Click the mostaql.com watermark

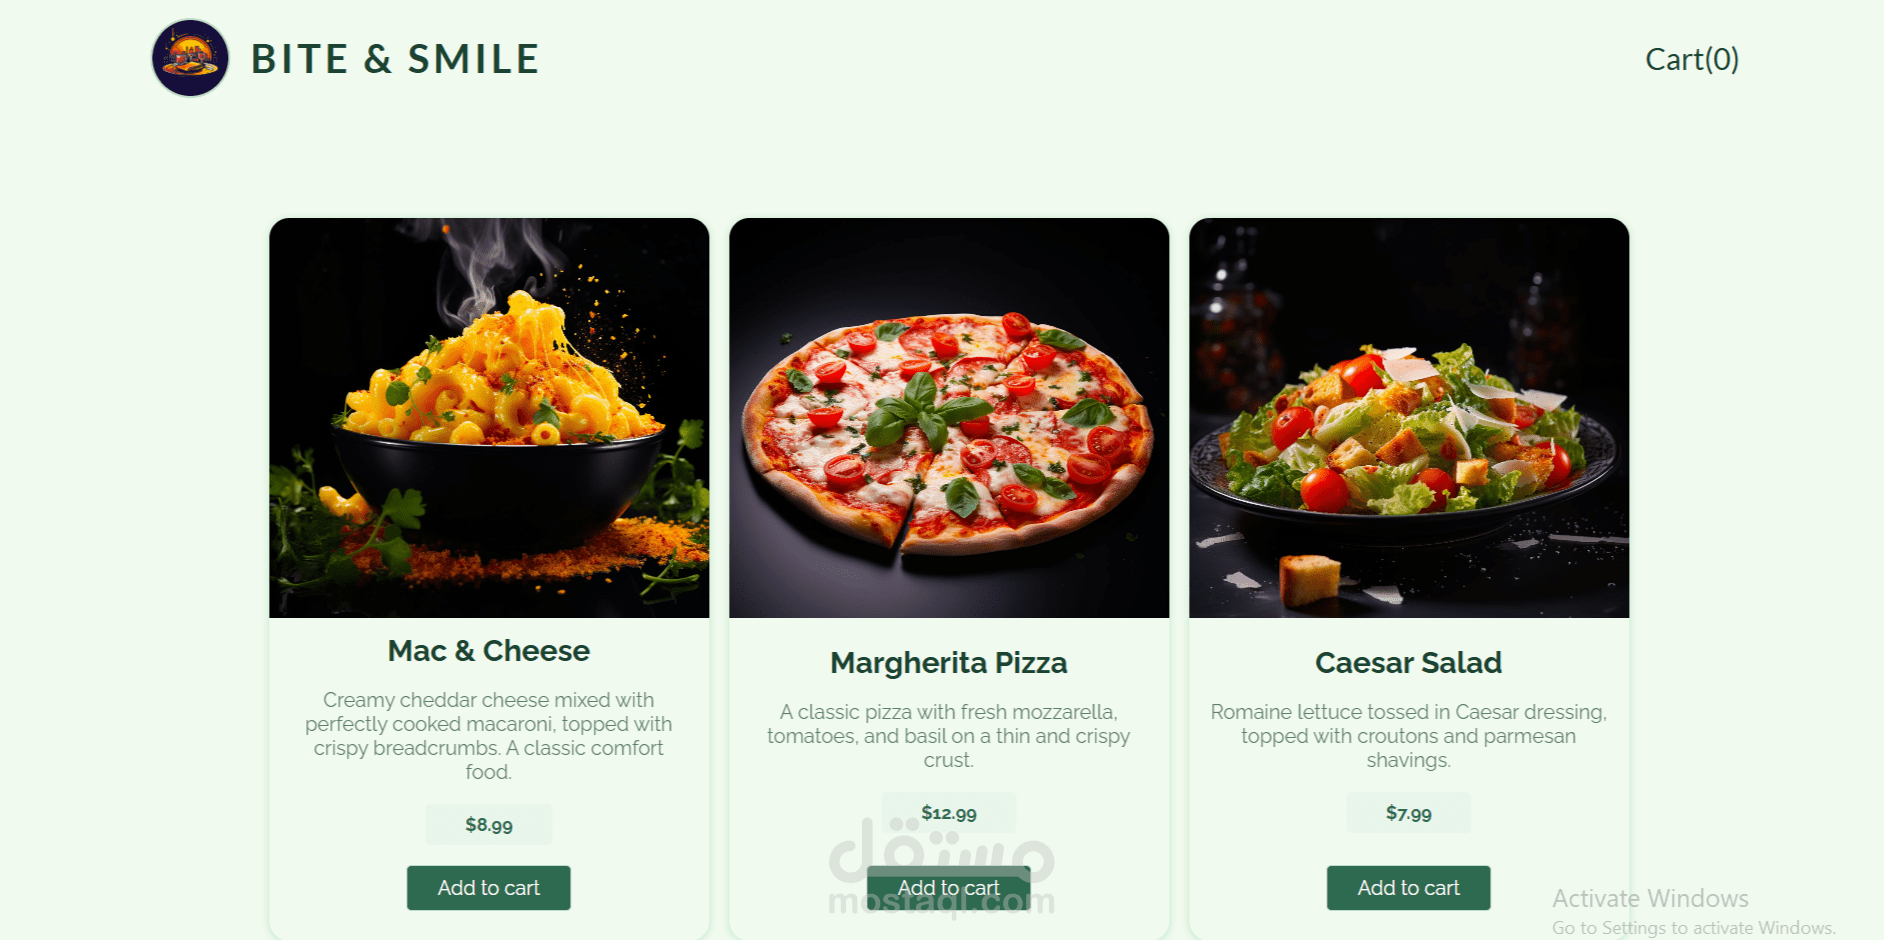pos(942,866)
